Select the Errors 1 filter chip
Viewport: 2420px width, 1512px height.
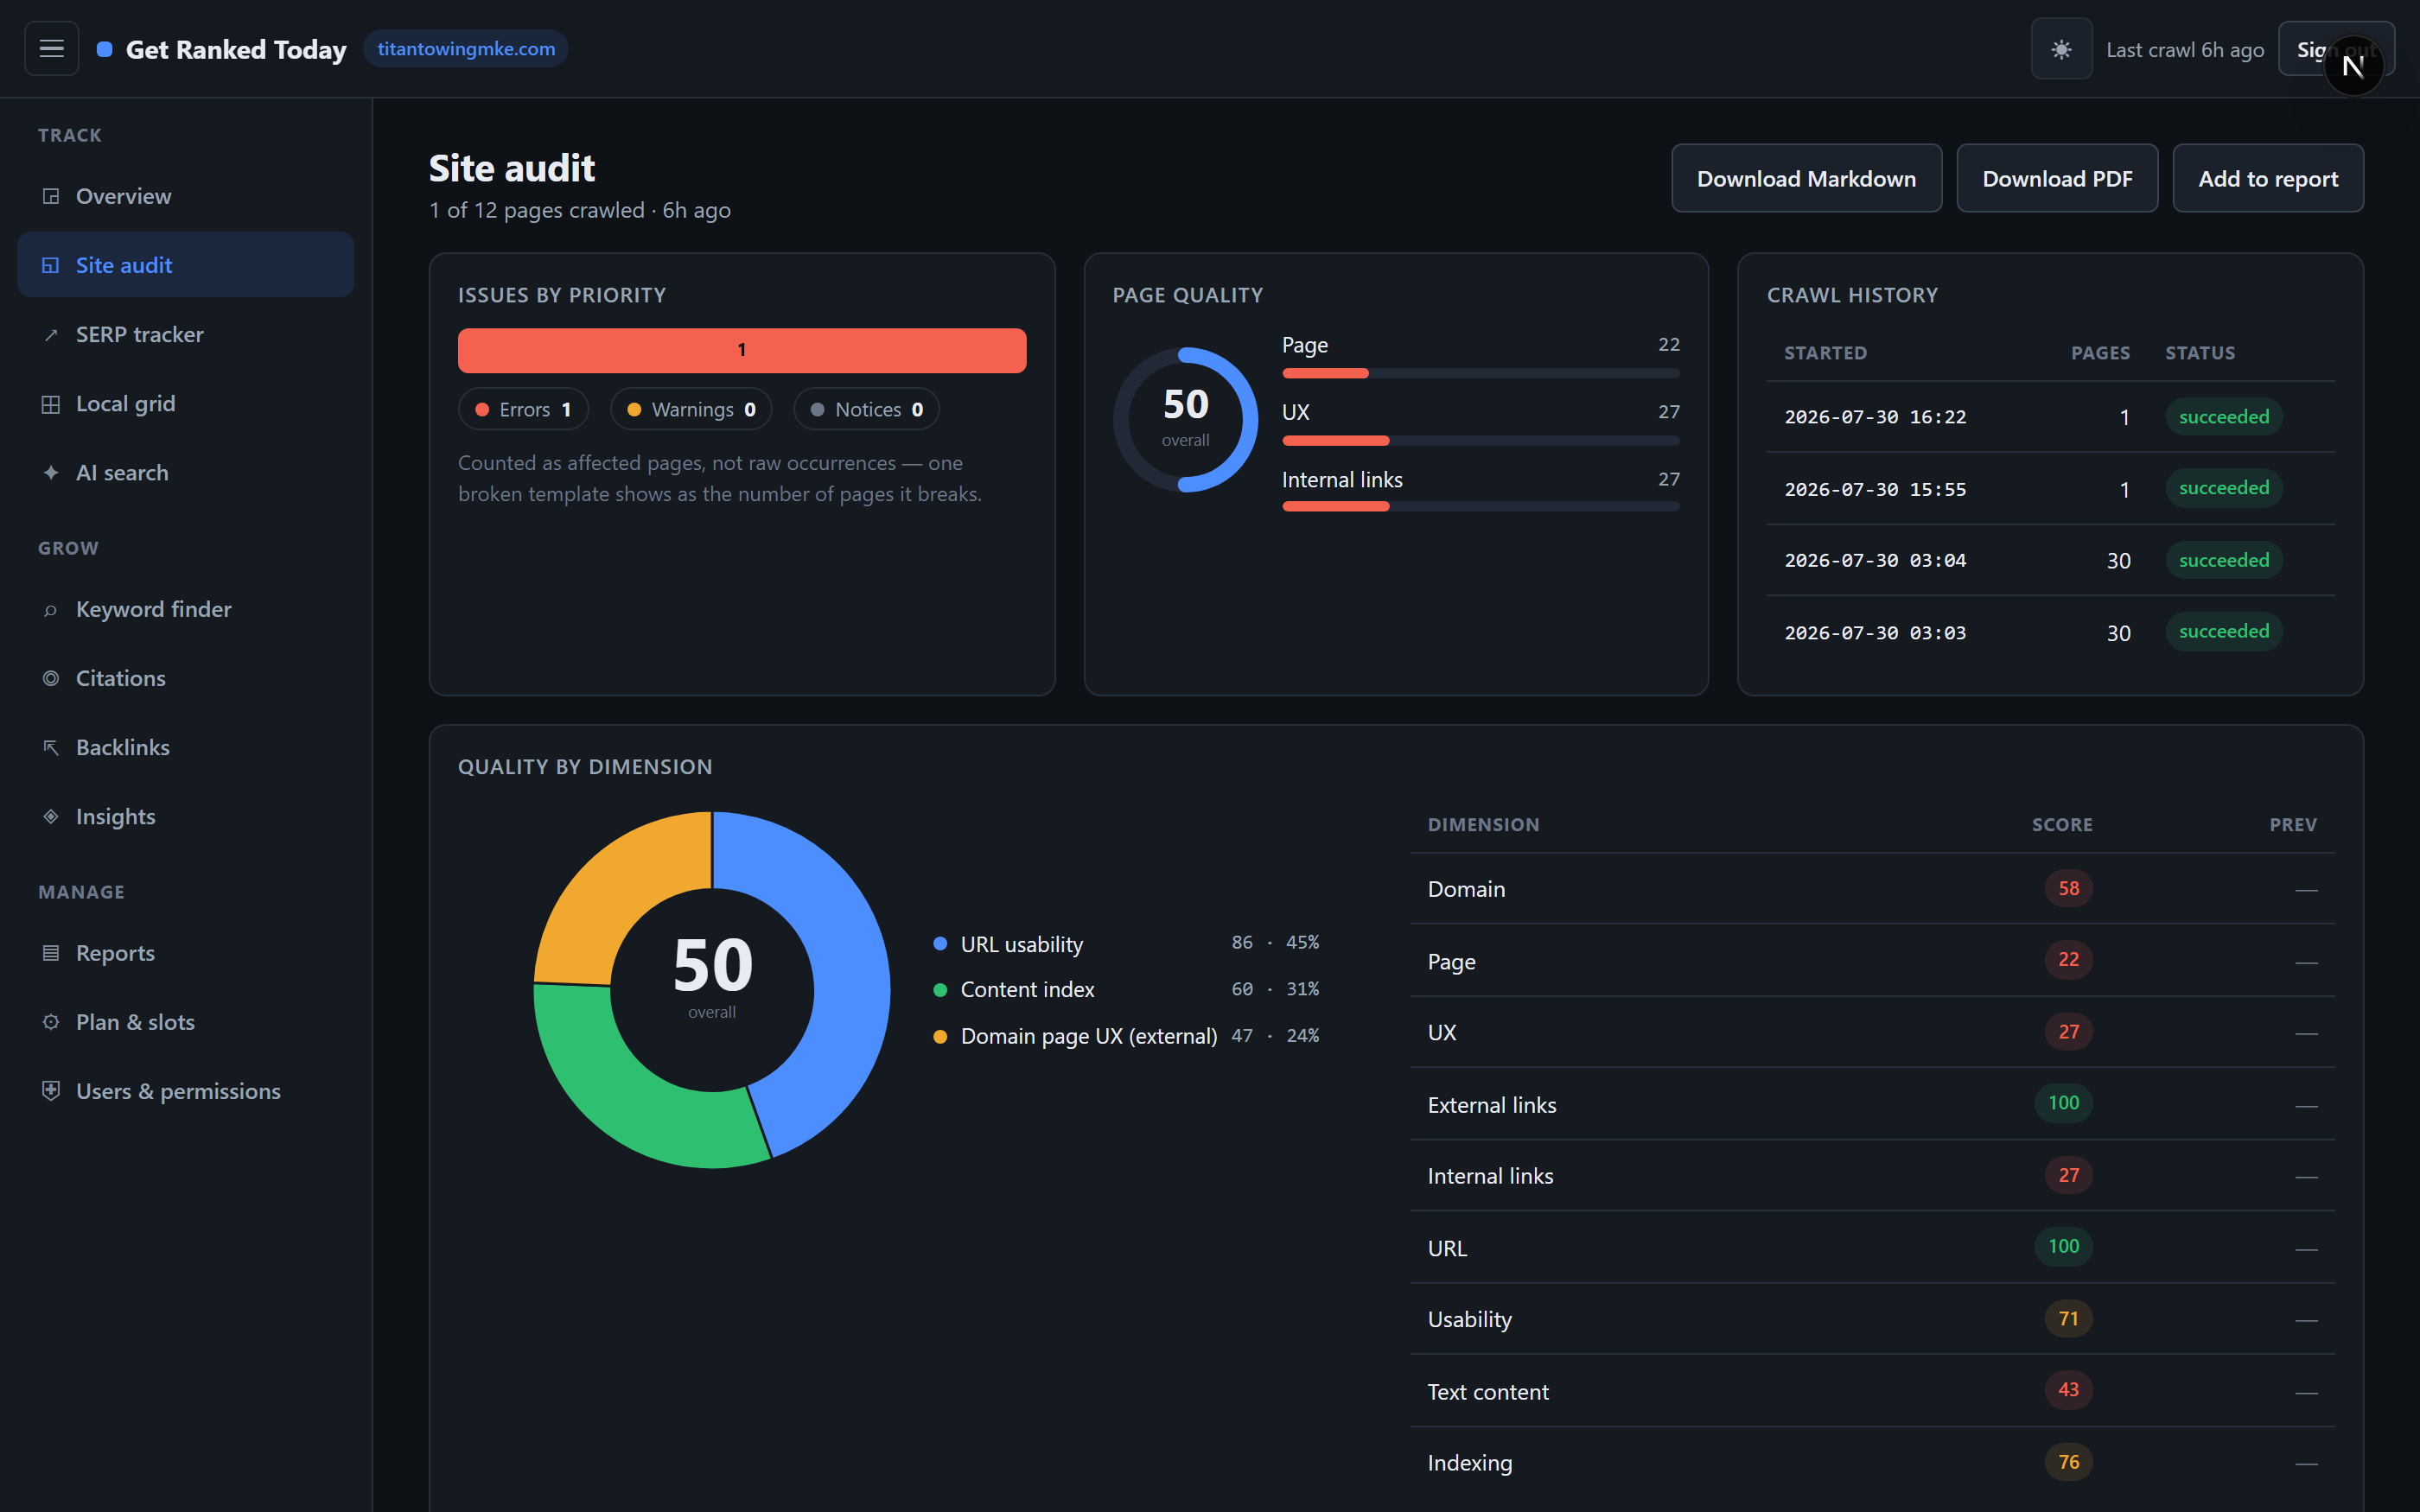[x=523, y=409]
